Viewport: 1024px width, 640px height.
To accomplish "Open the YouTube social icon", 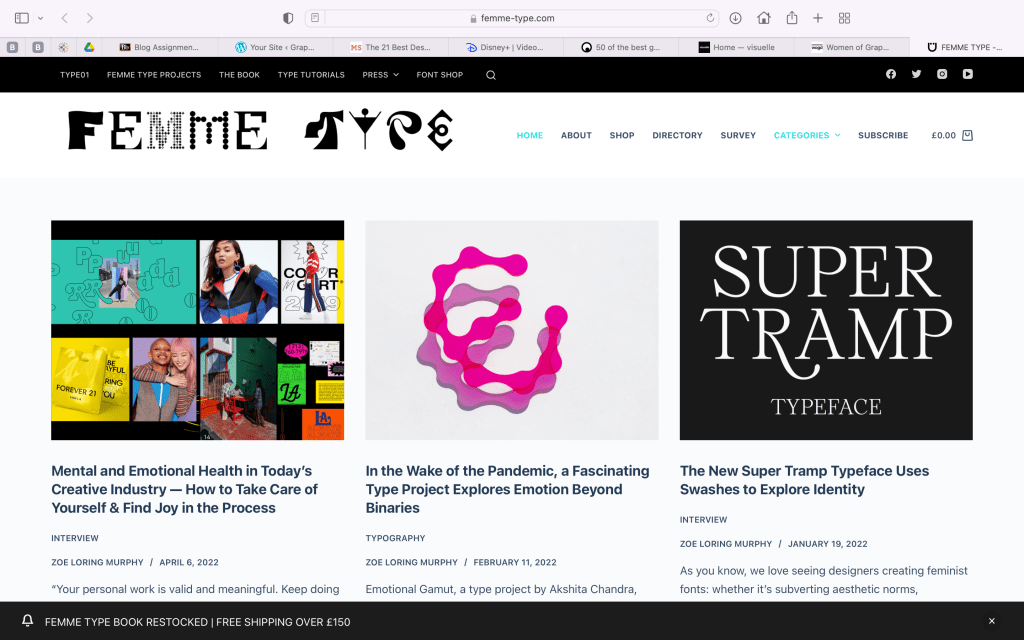I will [x=967, y=74].
